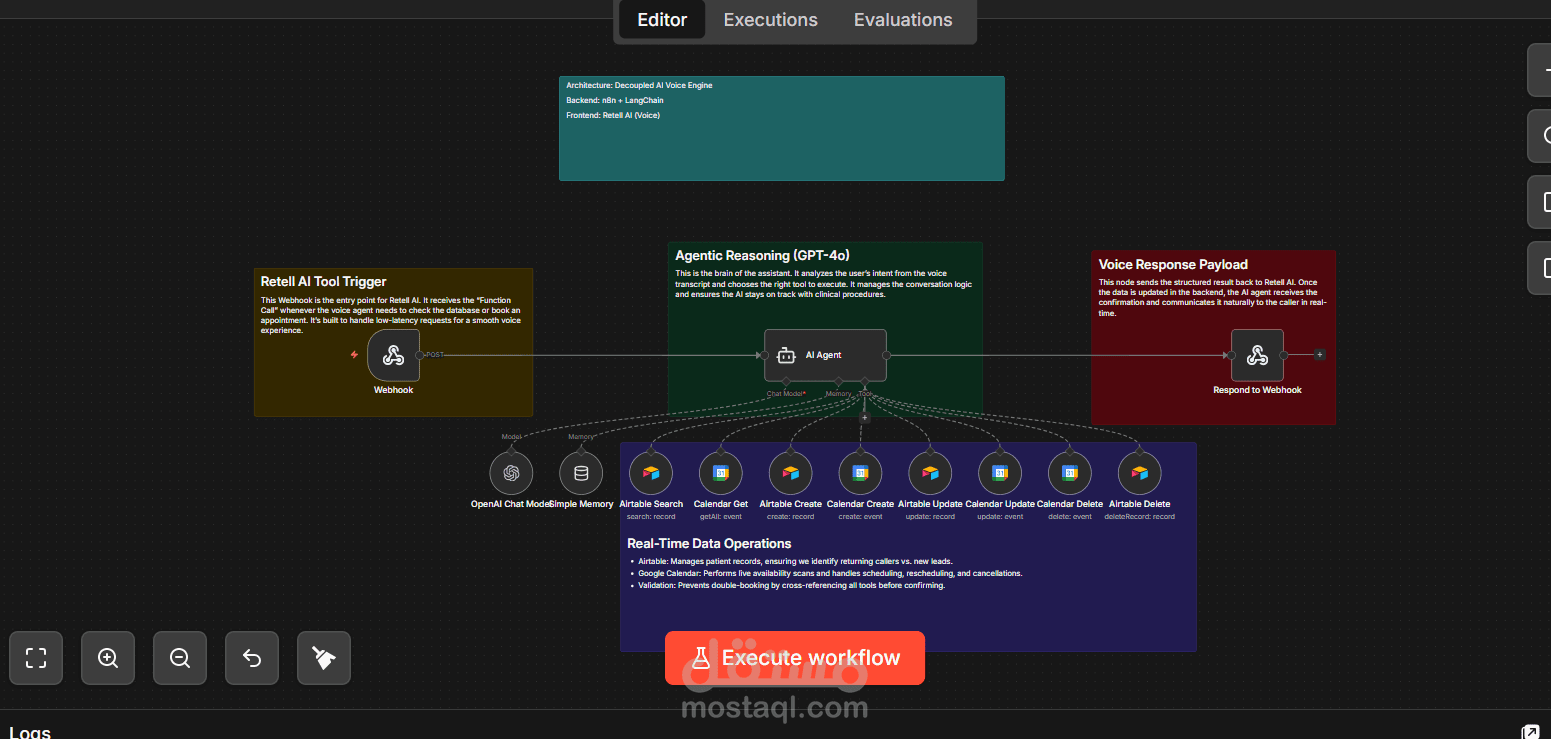
Task: Zoom out of the canvas
Action: point(180,658)
